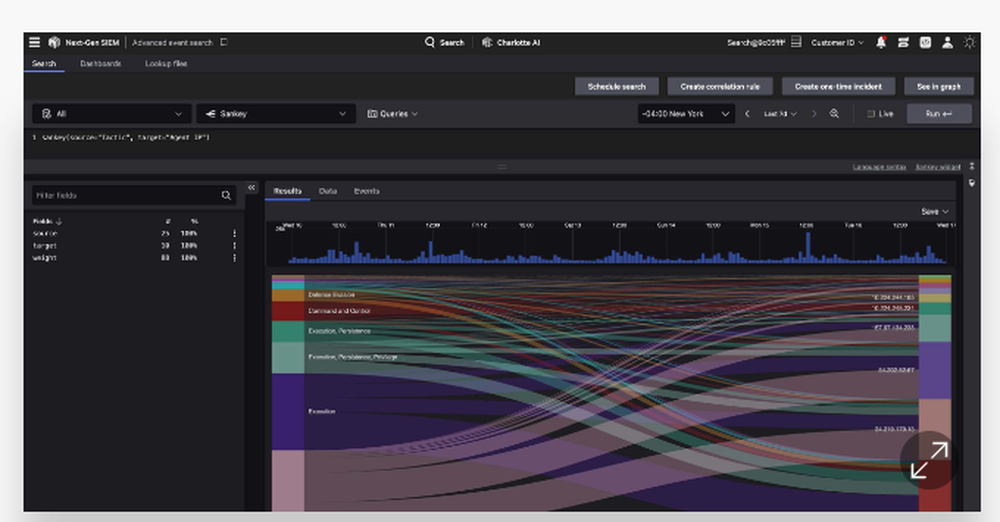Open the Language syntax link
Viewport: 1000px width, 522px height.
point(879,167)
